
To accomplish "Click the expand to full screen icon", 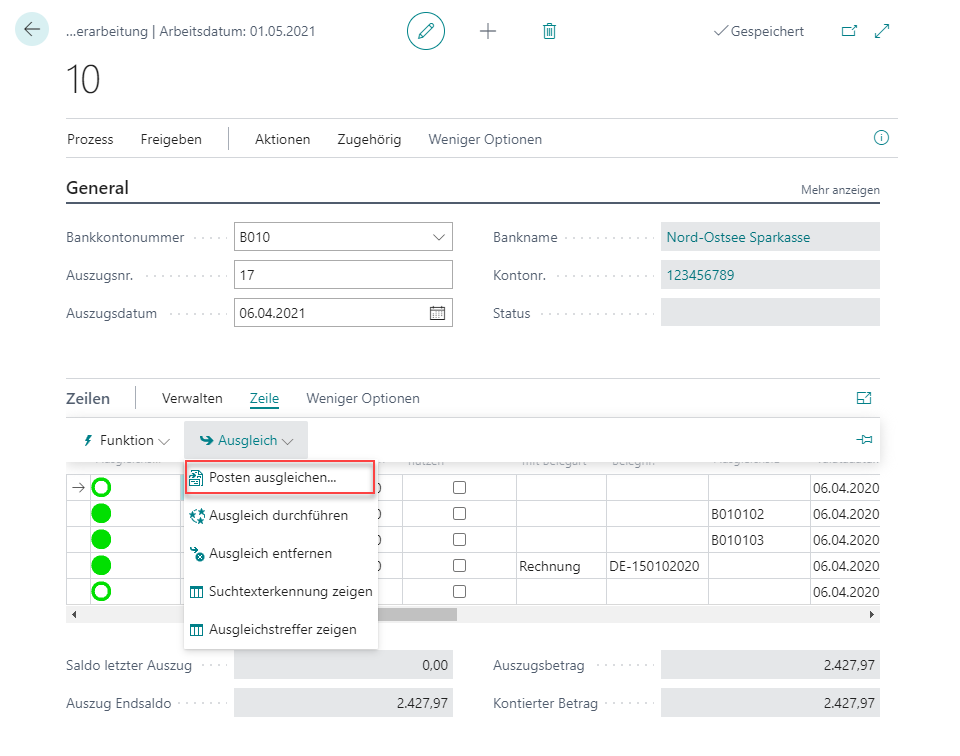I will click(x=882, y=31).
